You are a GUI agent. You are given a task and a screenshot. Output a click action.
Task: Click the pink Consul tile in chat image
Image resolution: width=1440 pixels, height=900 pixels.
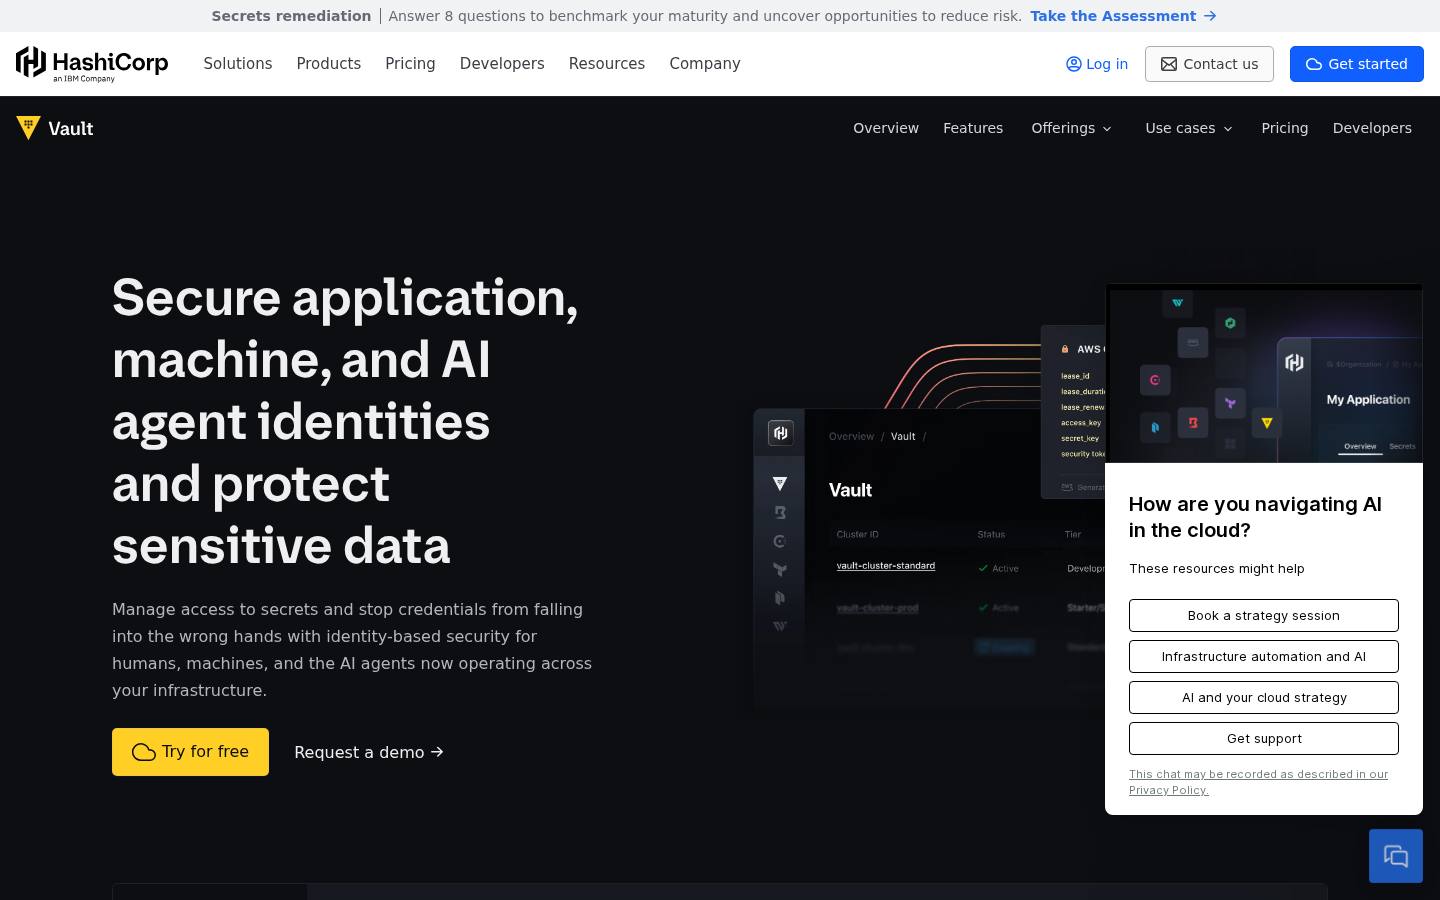click(1155, 380)
